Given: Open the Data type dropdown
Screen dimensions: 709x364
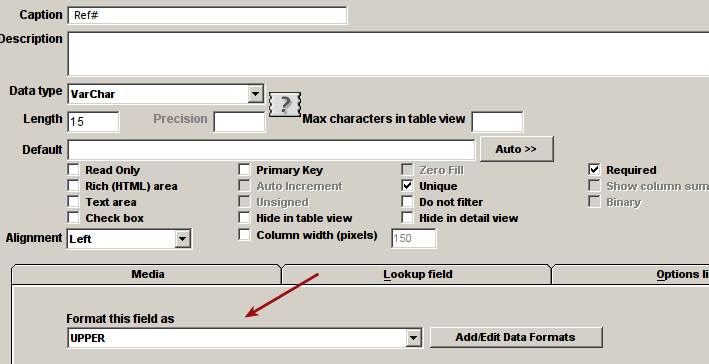Looking at the screenshot, I should 255,94.
